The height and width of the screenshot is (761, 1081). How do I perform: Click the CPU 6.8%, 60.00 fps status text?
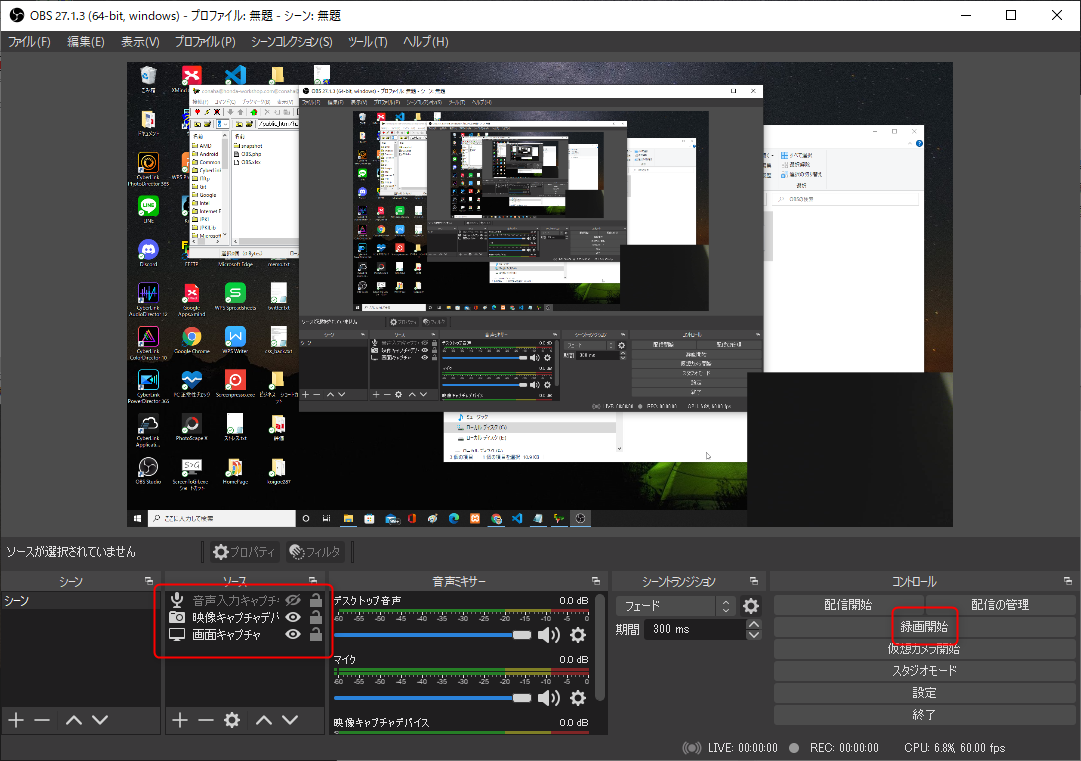point(954,748)
